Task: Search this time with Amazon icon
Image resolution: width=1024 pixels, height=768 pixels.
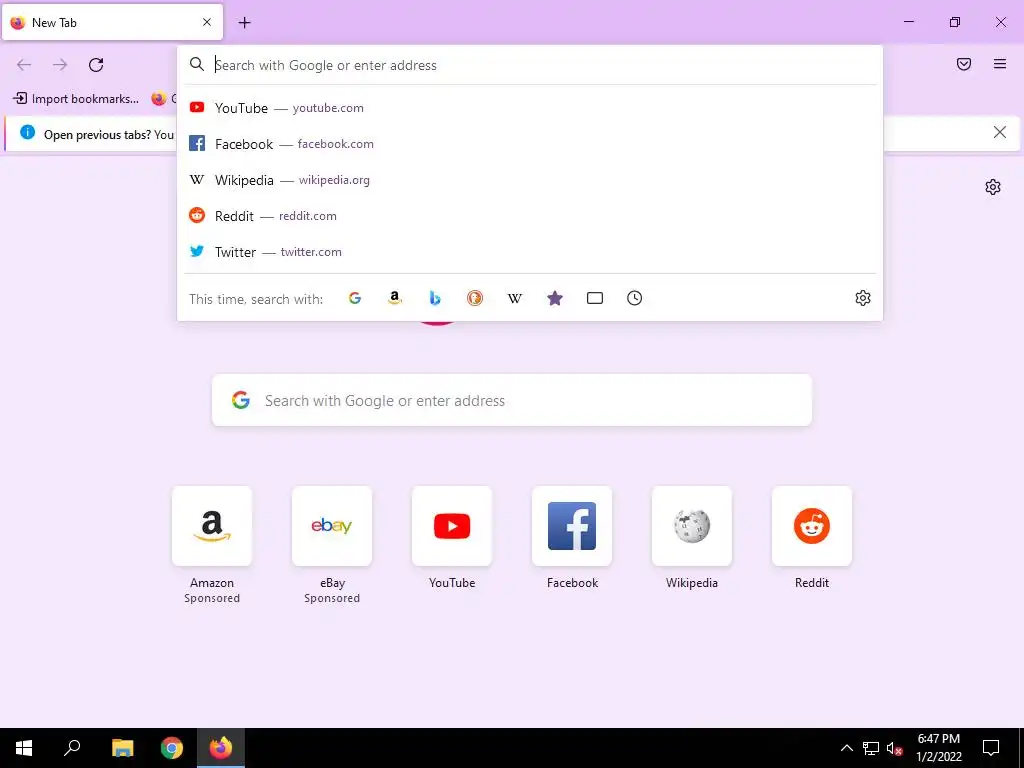Action: pos(394,298)
